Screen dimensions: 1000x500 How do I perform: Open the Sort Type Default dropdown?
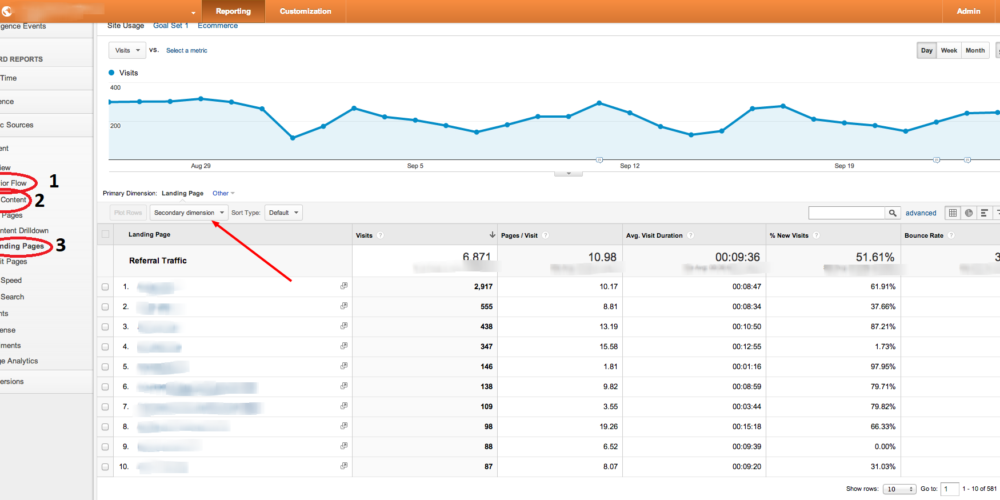tap(283, 213)
